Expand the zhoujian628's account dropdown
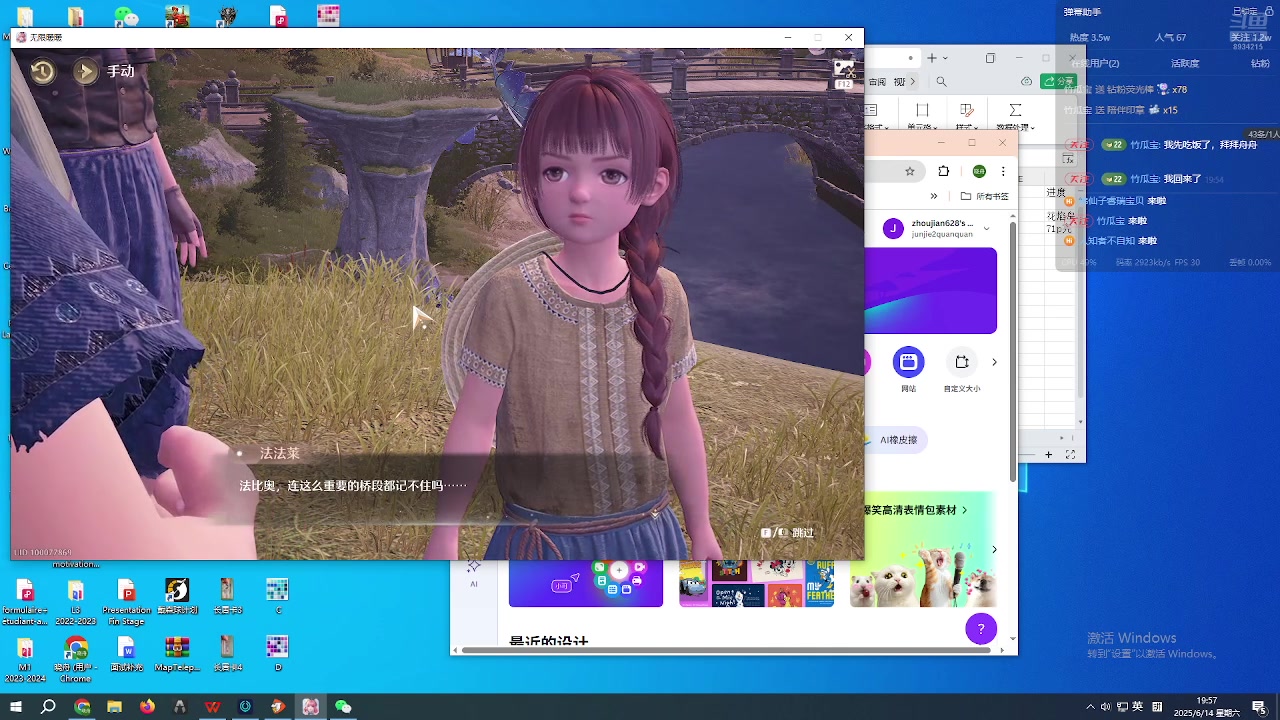Image resolution: width=1280 pixels, height=720 pixels. (987, 228)
